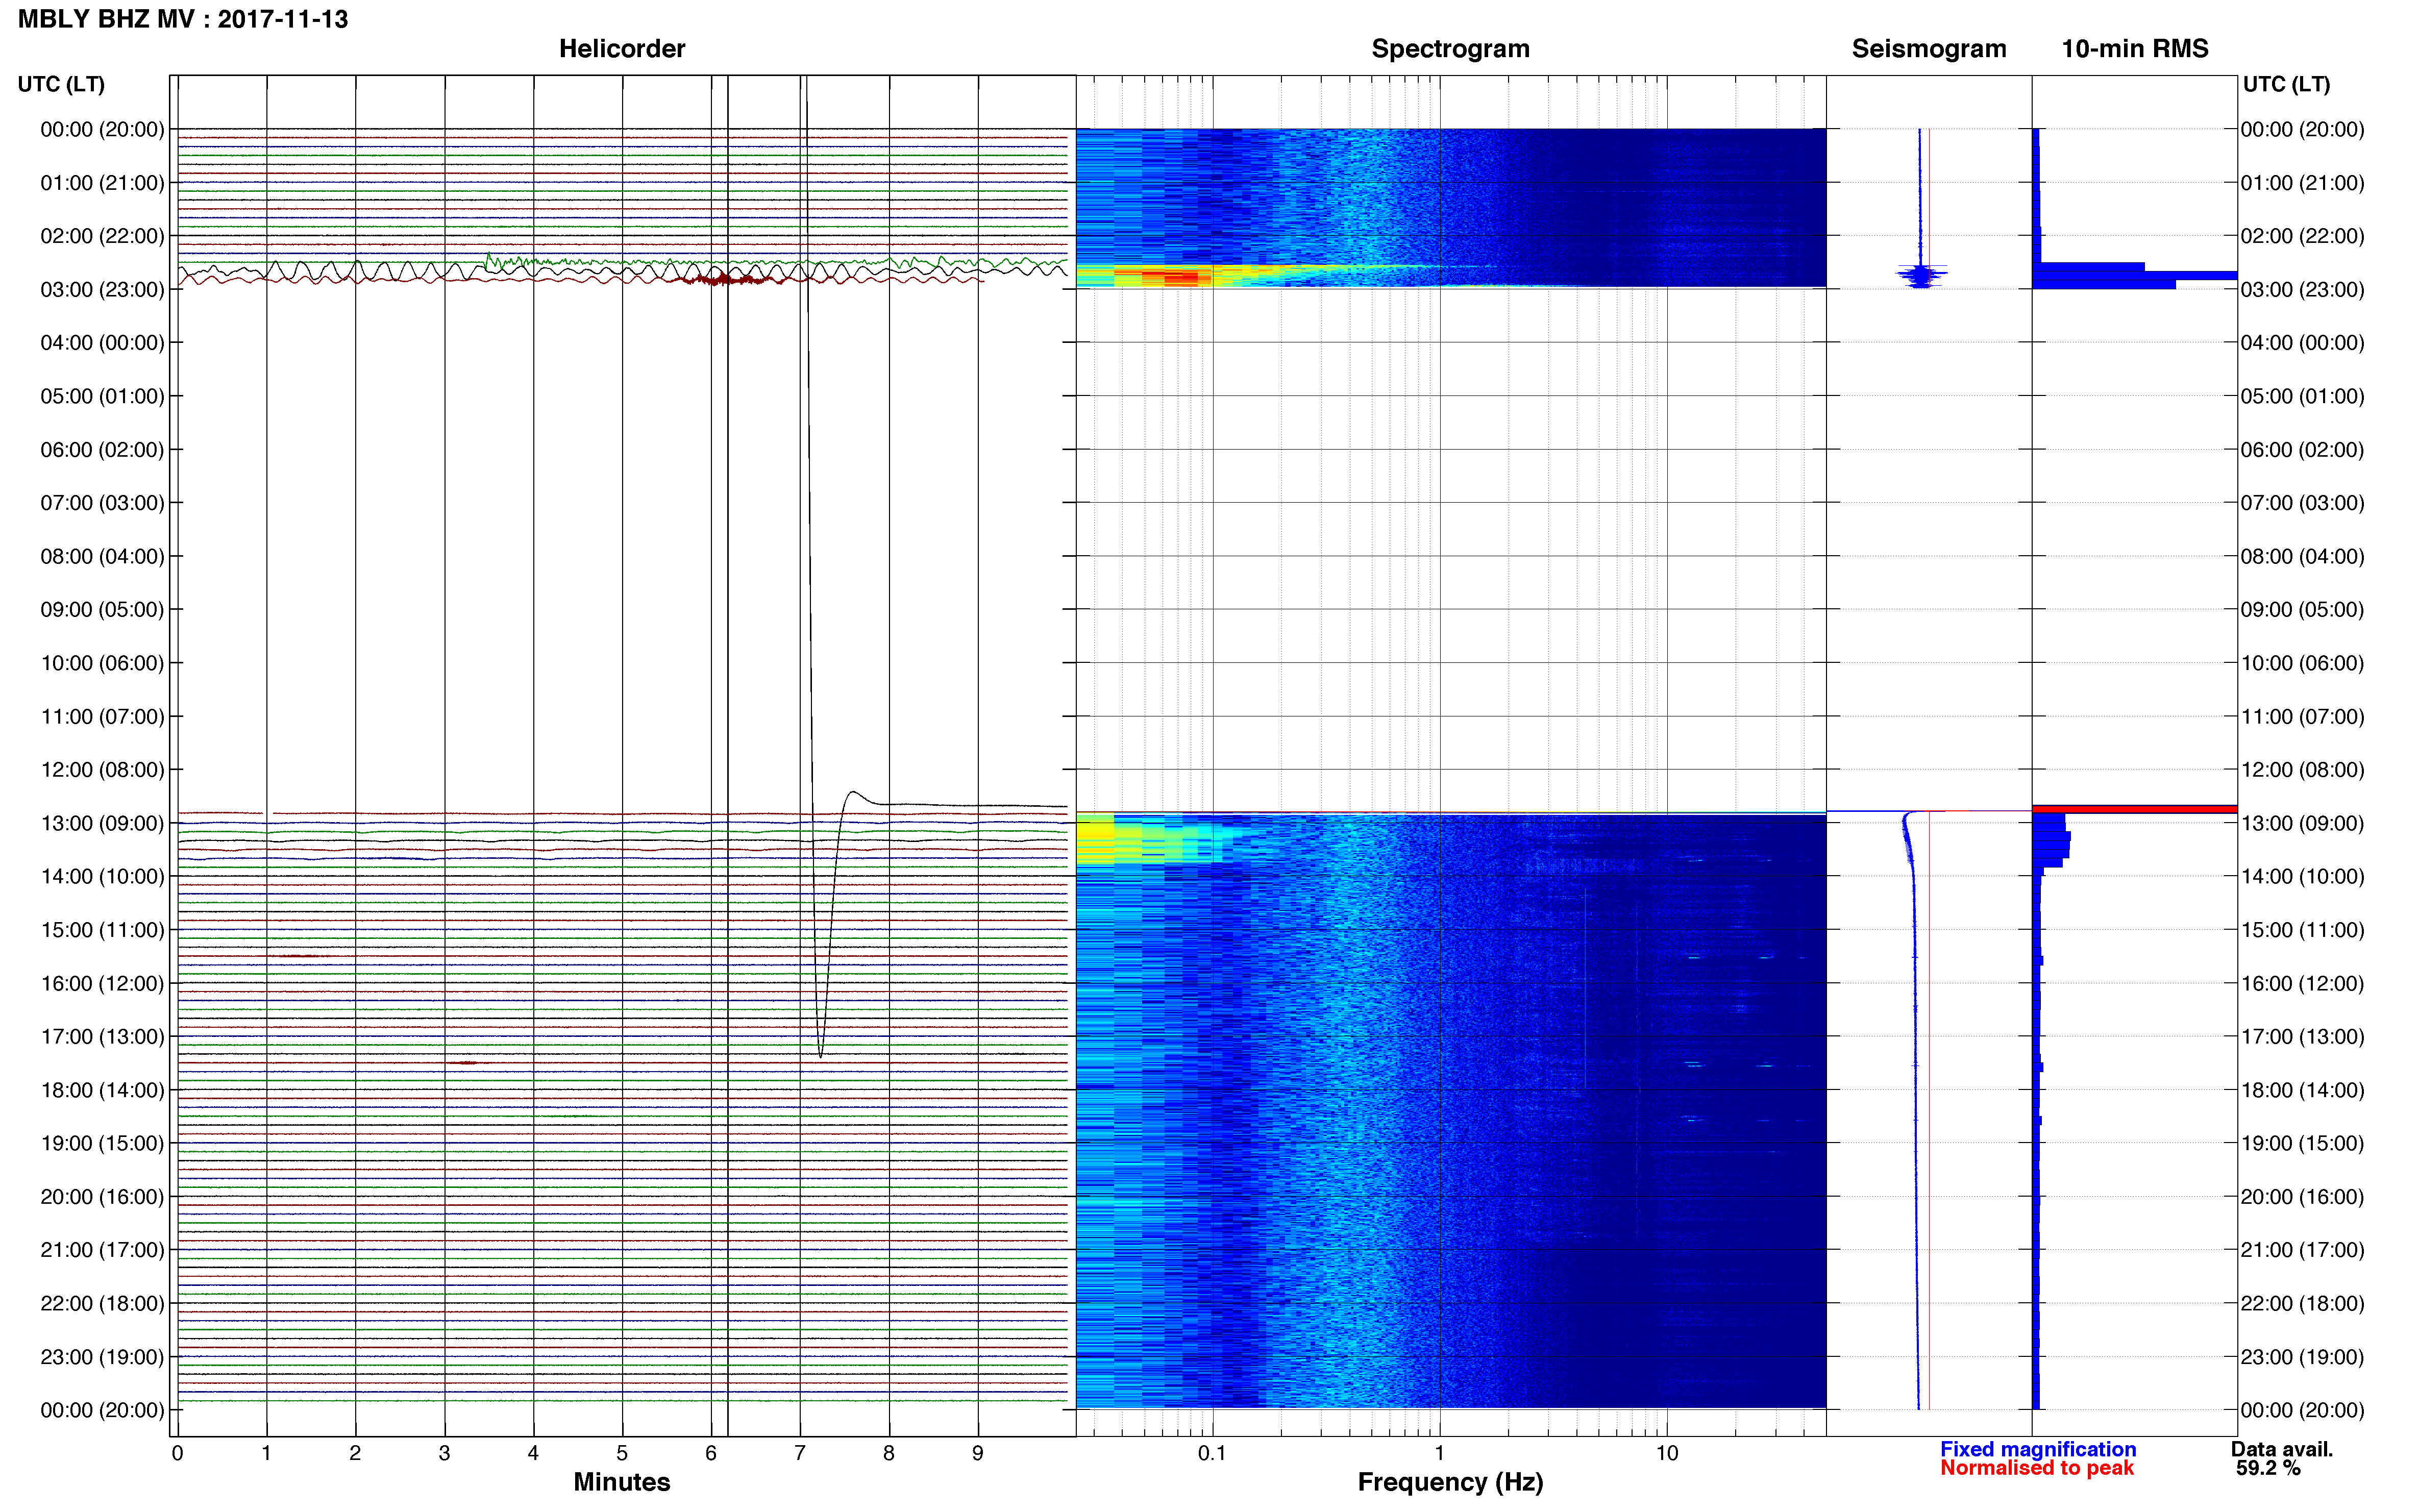This screenshot has height=1512, width=2419.
Task: Click the left 'UTC (LT)' axis label
Action: pos(61,84)
